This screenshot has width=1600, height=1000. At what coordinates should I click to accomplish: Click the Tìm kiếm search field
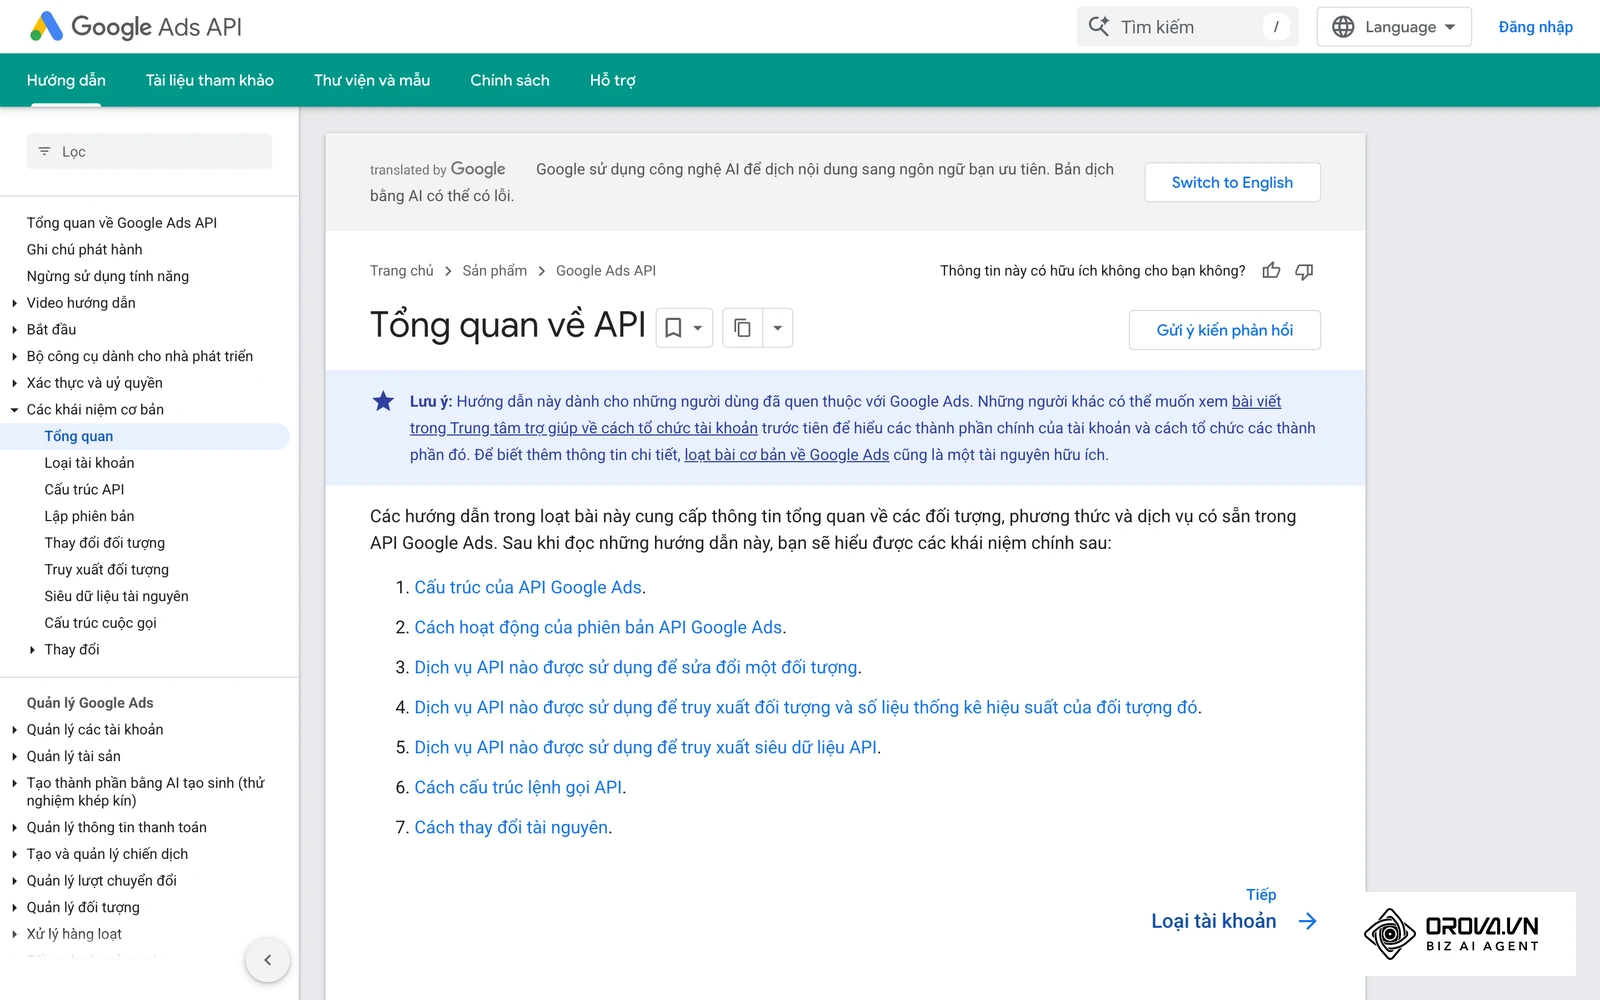[x=1187, y=27]
